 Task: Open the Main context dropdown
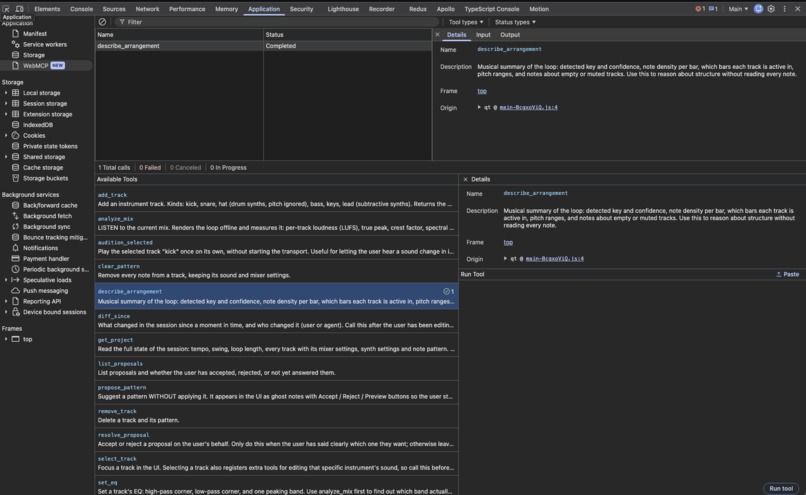(x=738, y=9)
